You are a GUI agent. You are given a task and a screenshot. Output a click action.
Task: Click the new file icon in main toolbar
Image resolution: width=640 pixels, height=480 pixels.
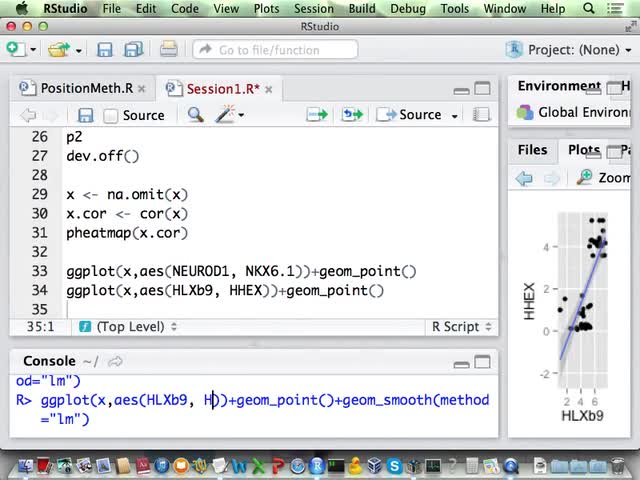[16, 49]
